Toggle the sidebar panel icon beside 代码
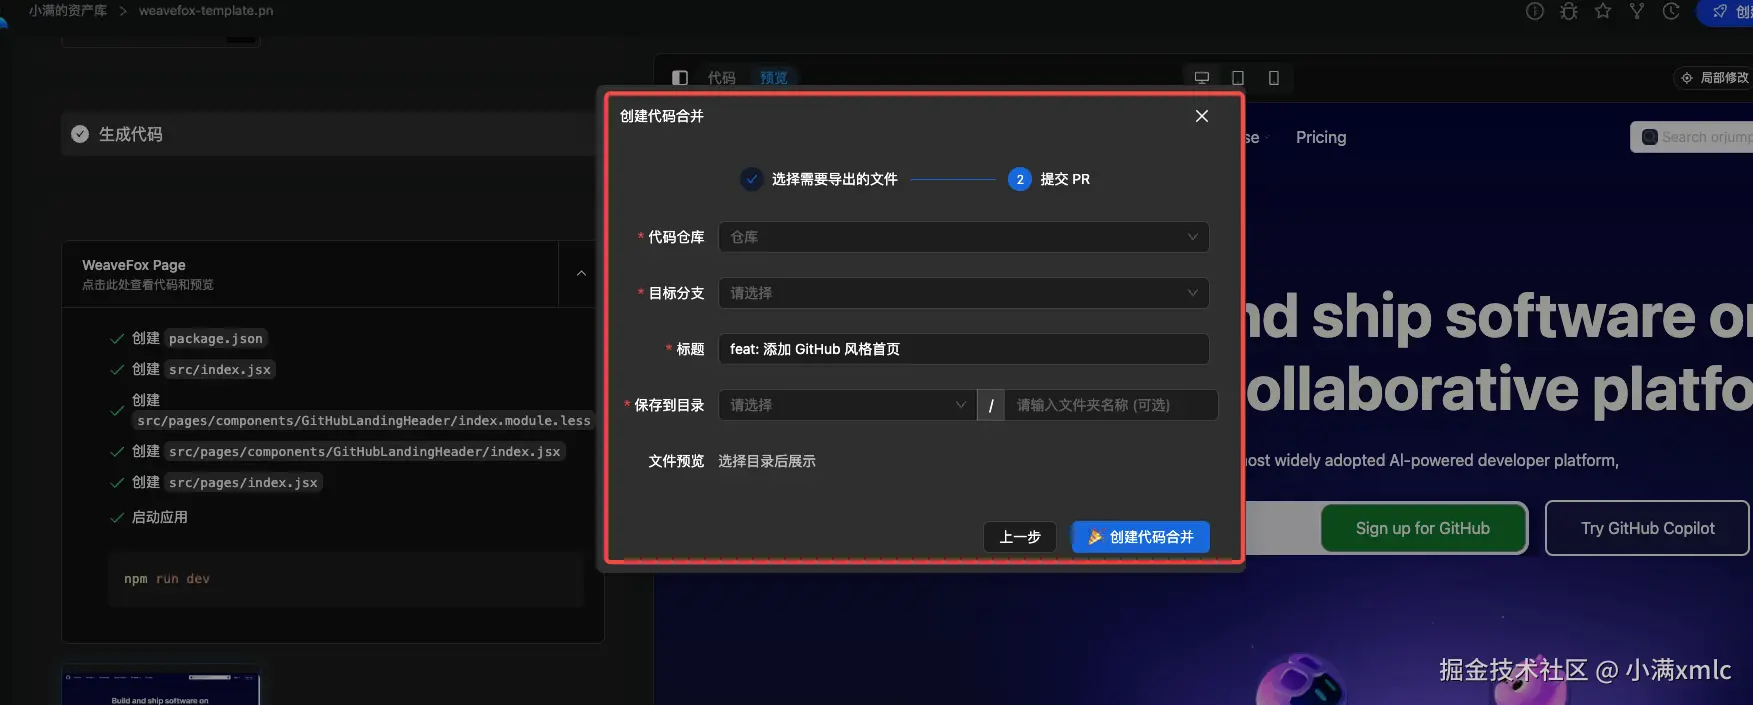This screenshot has height=705, width=1753. click(680, 77)
